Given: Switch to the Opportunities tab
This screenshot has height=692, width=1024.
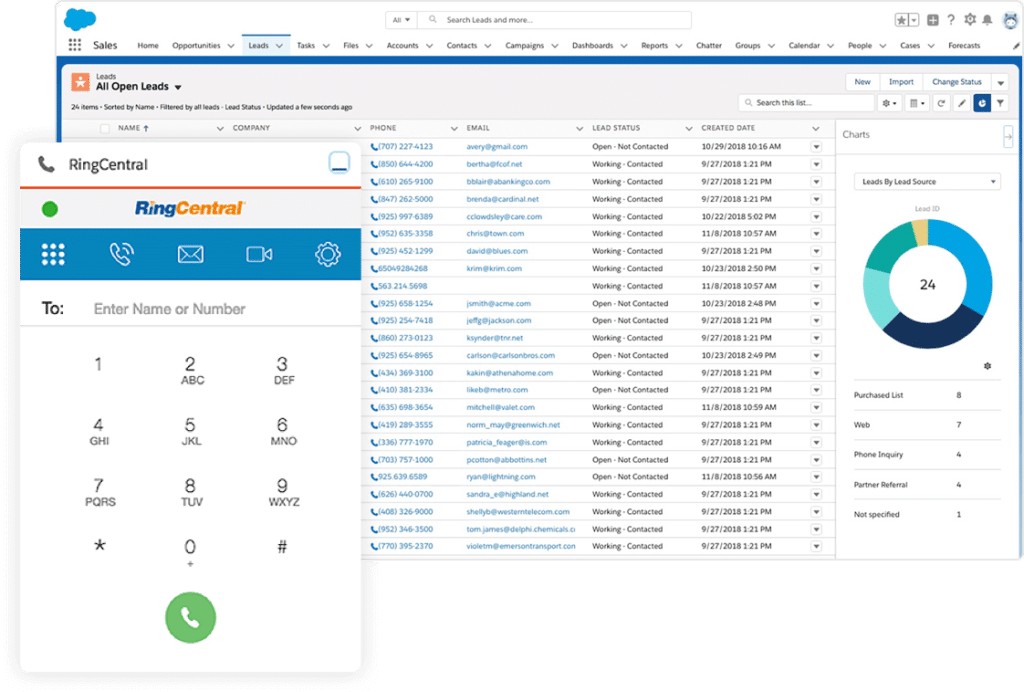Looking at the screenshot, I should click(196, 45).
